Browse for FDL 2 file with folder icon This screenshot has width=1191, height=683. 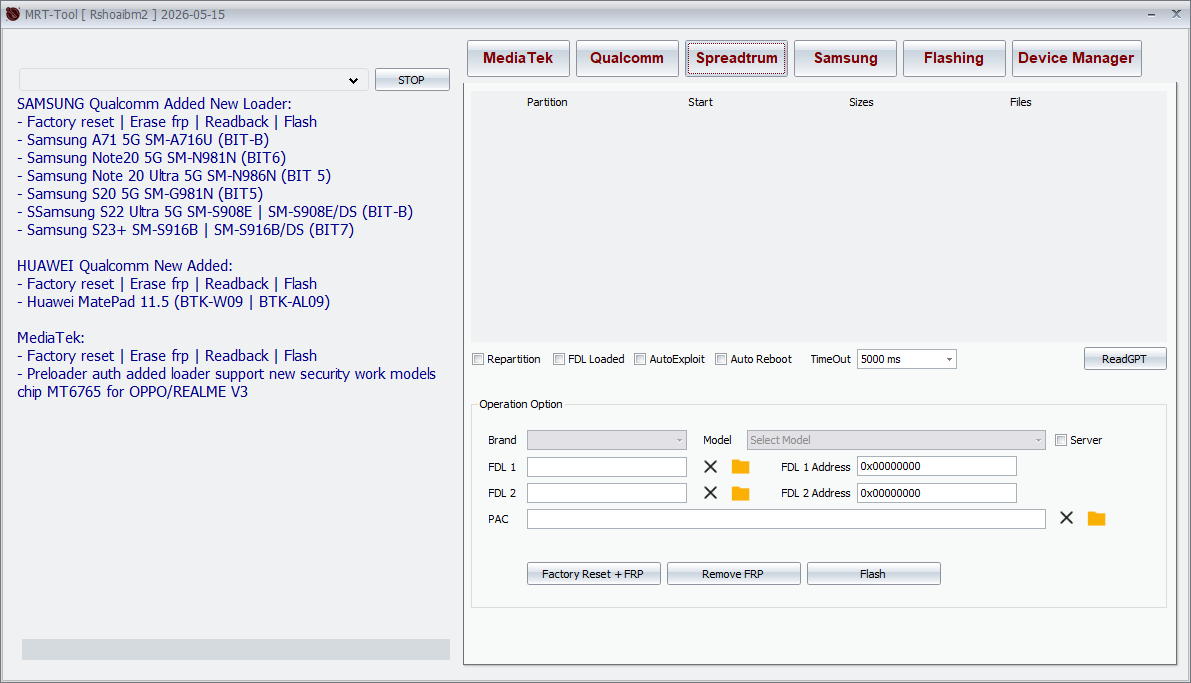tap(740, 493)
